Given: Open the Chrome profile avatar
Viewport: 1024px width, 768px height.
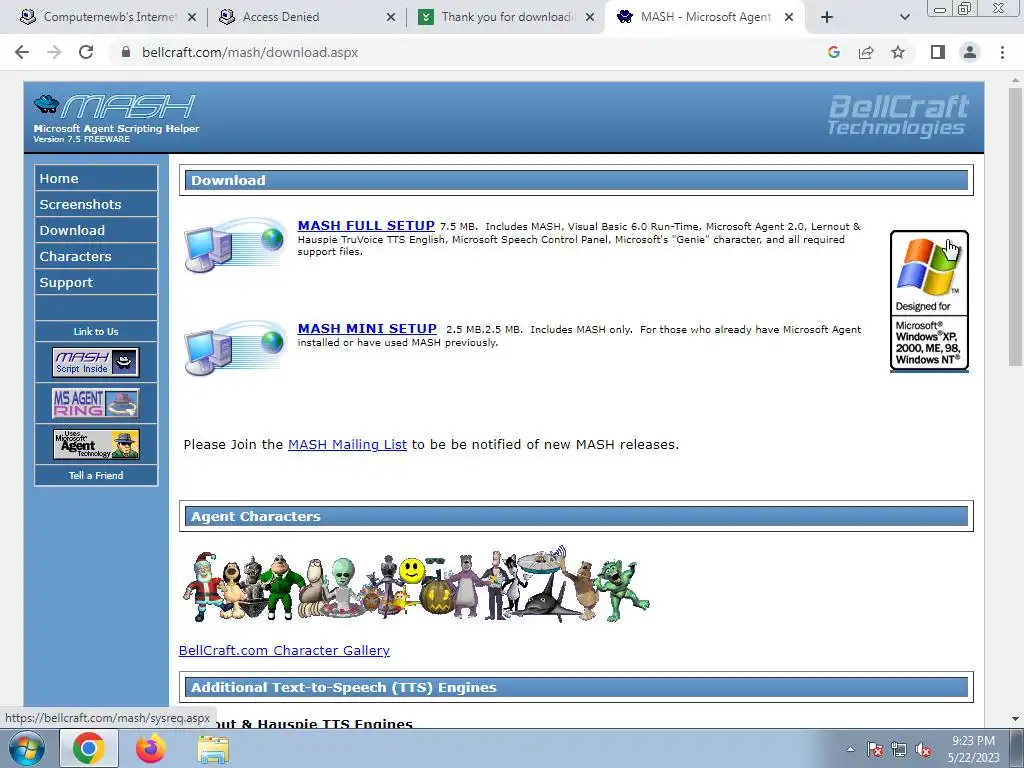Looking at the screenshot, I should coord(970,52).
